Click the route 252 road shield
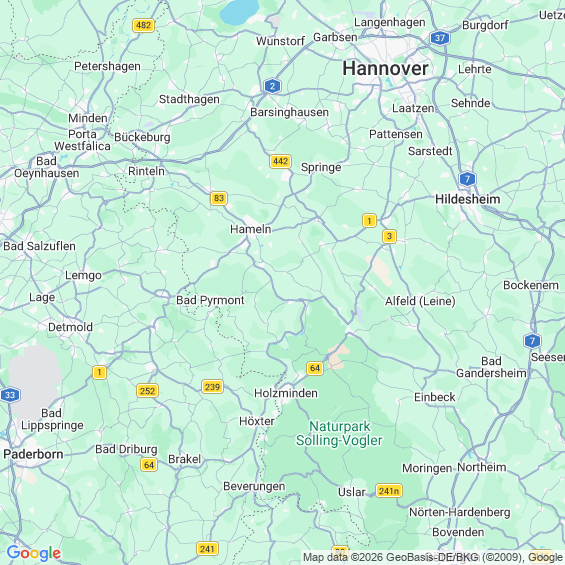The image size is (565, 565). click(147, 391)
